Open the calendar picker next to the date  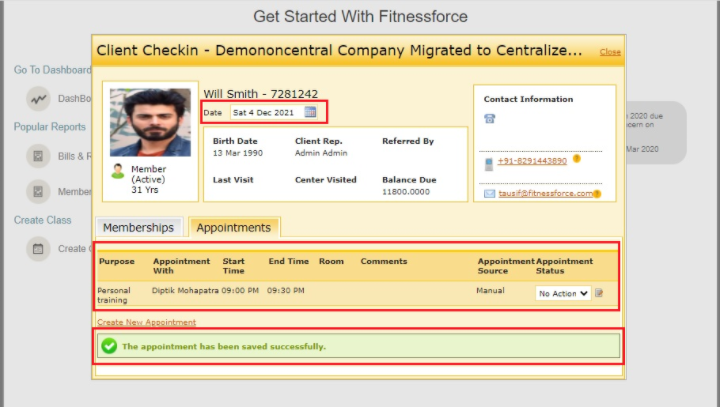click(310, 112)
